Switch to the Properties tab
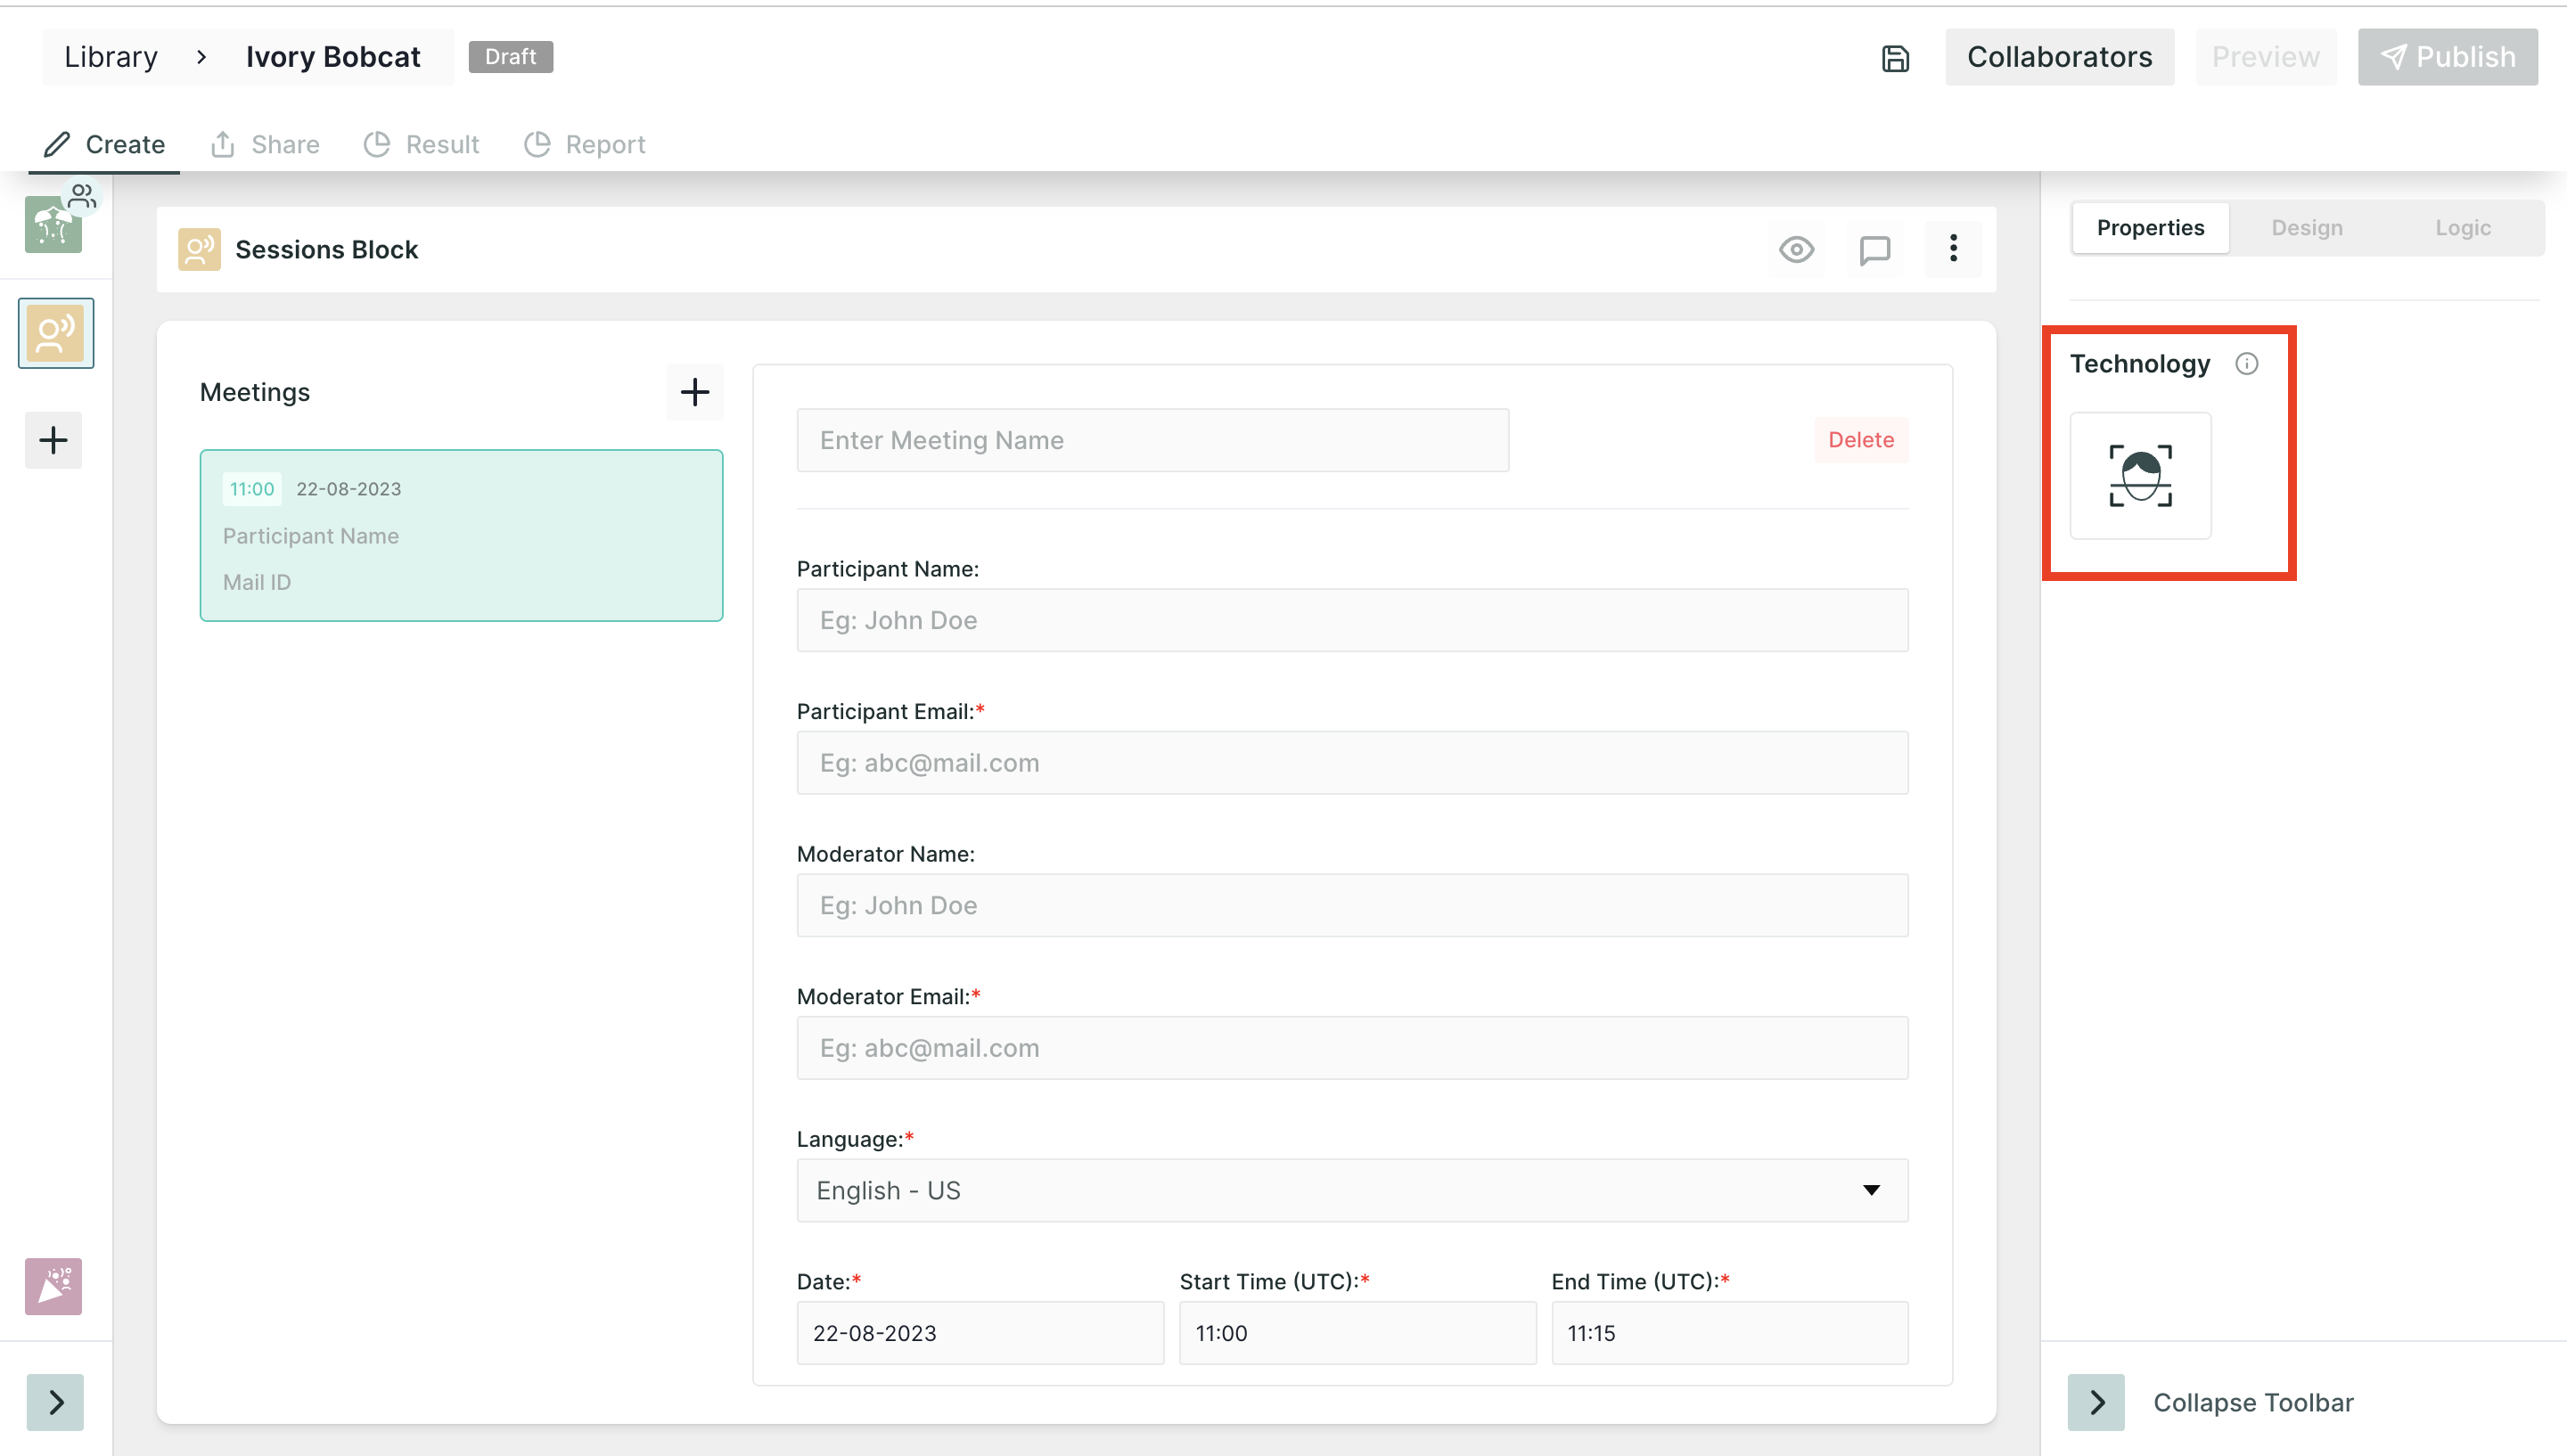 click(2150, 228)
